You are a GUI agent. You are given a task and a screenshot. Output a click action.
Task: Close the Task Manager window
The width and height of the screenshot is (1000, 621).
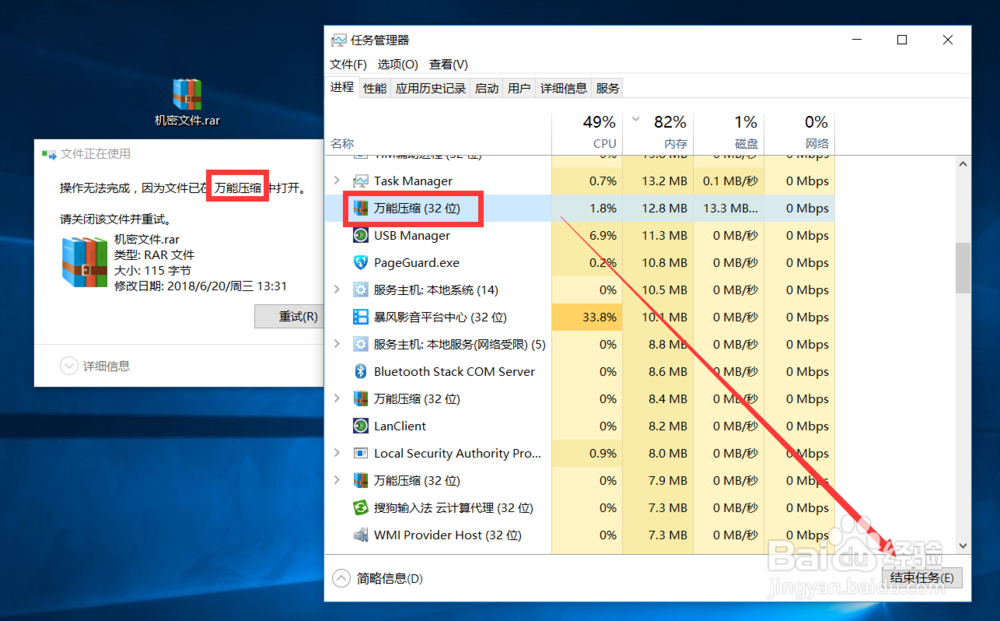tap(948, 40)
